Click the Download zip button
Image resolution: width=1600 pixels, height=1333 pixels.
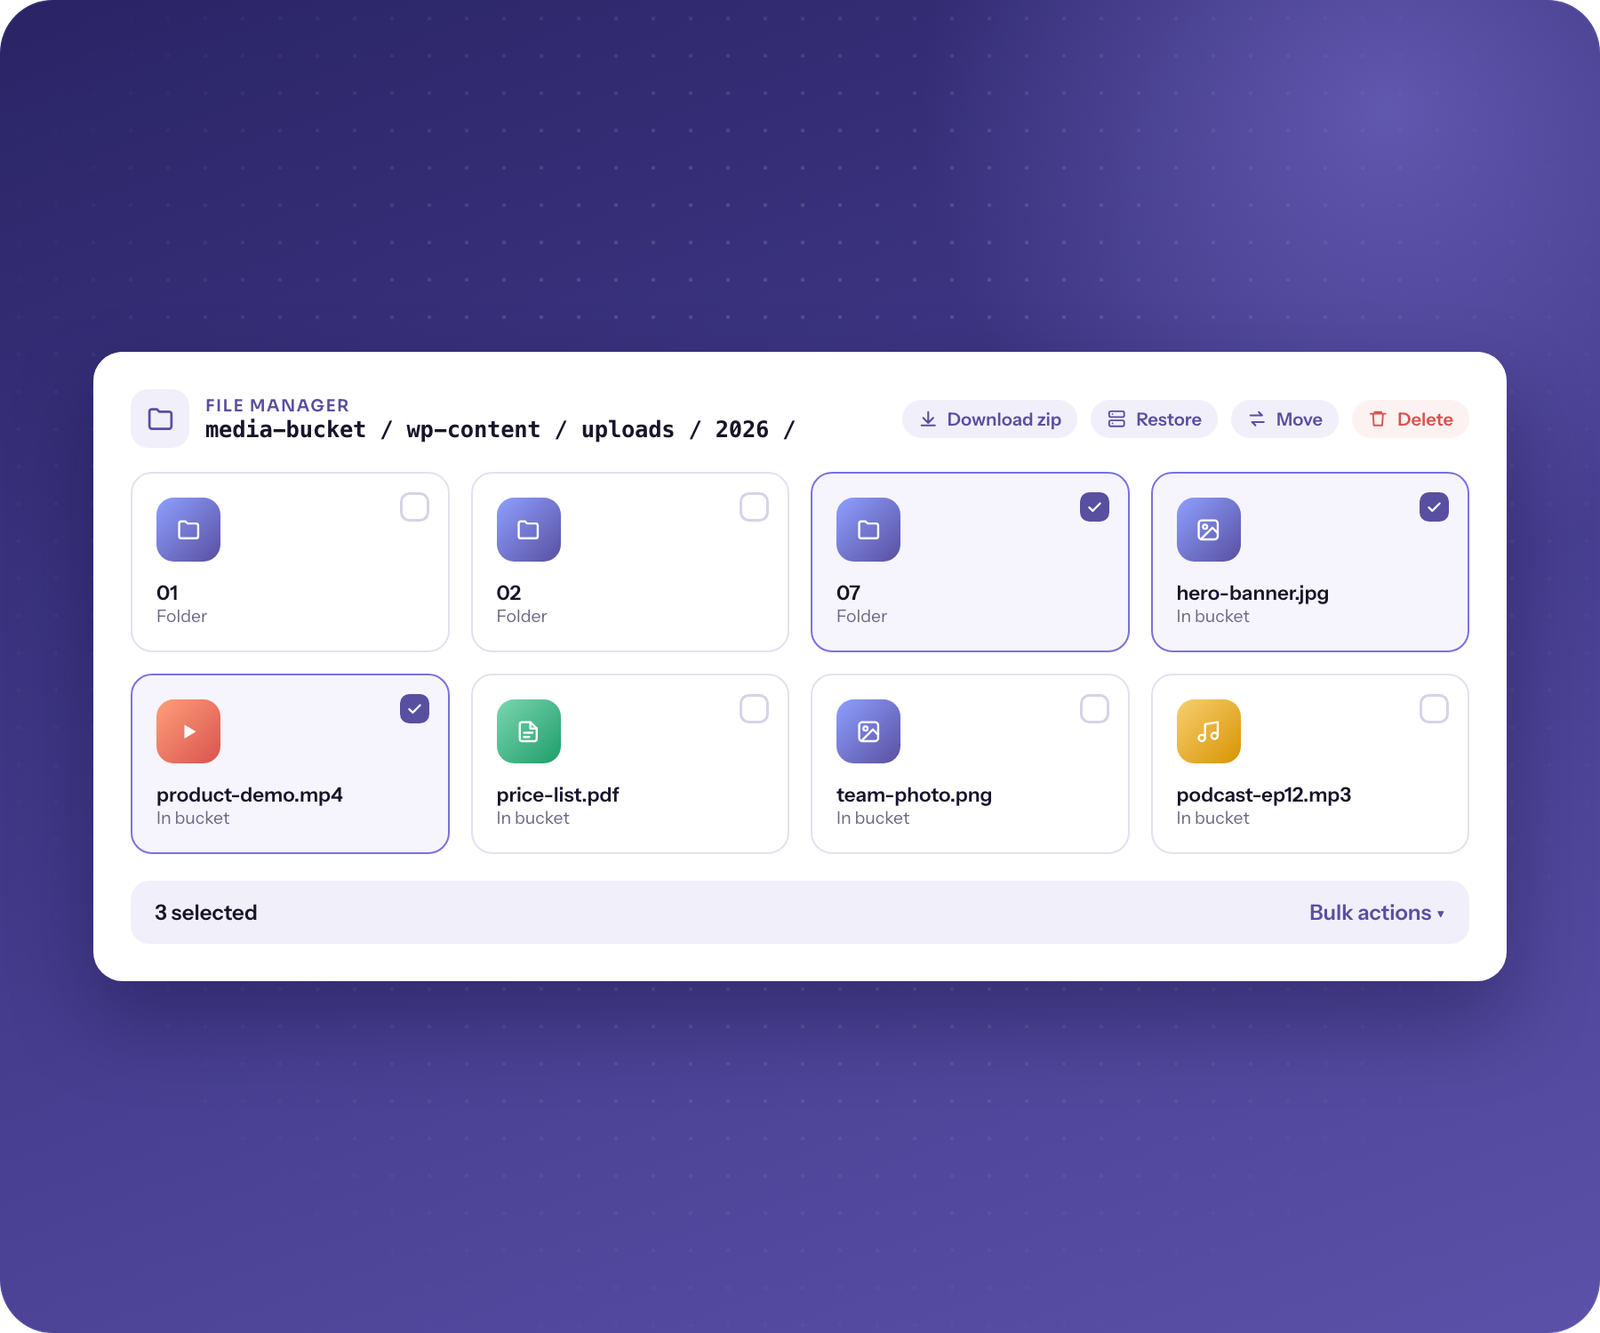(x=989, y=419)
